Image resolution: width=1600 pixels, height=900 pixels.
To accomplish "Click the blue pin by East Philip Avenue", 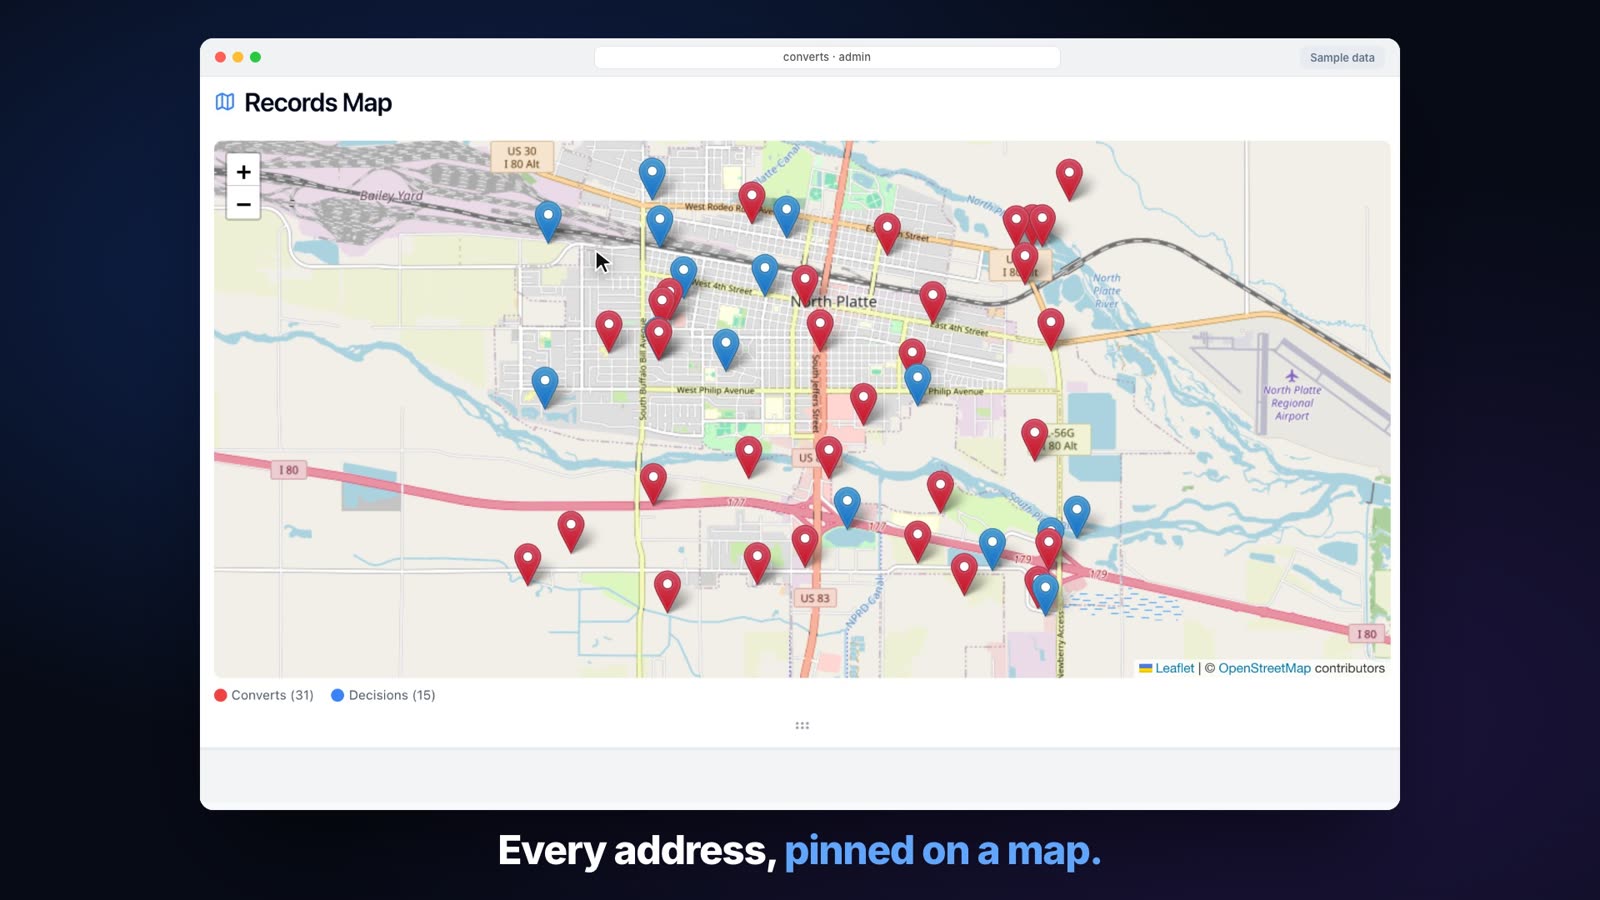I will point(918,383).
